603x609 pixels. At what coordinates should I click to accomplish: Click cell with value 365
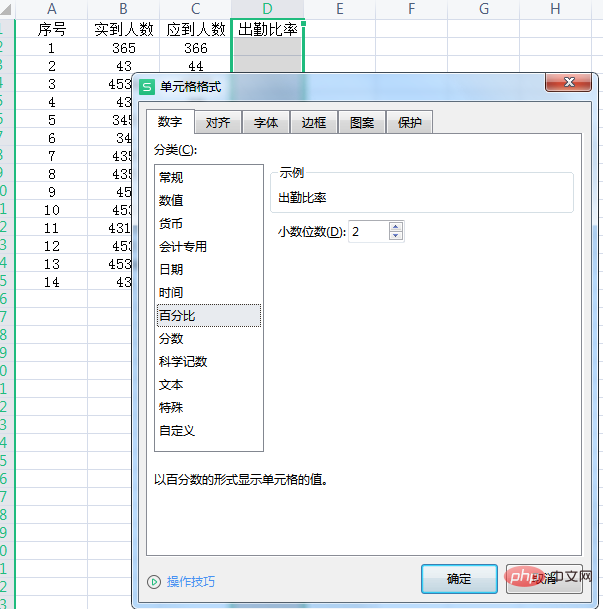coord(123,48)
